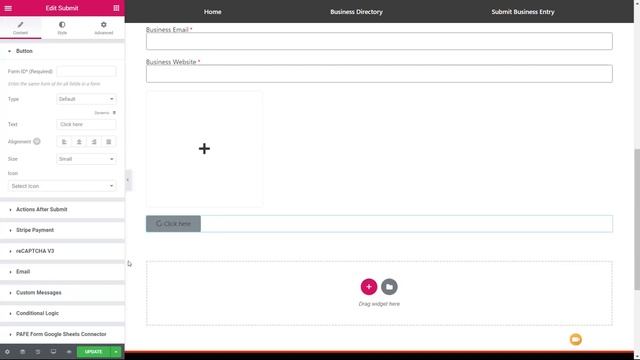Add template with folder icon button

point(389,287)
